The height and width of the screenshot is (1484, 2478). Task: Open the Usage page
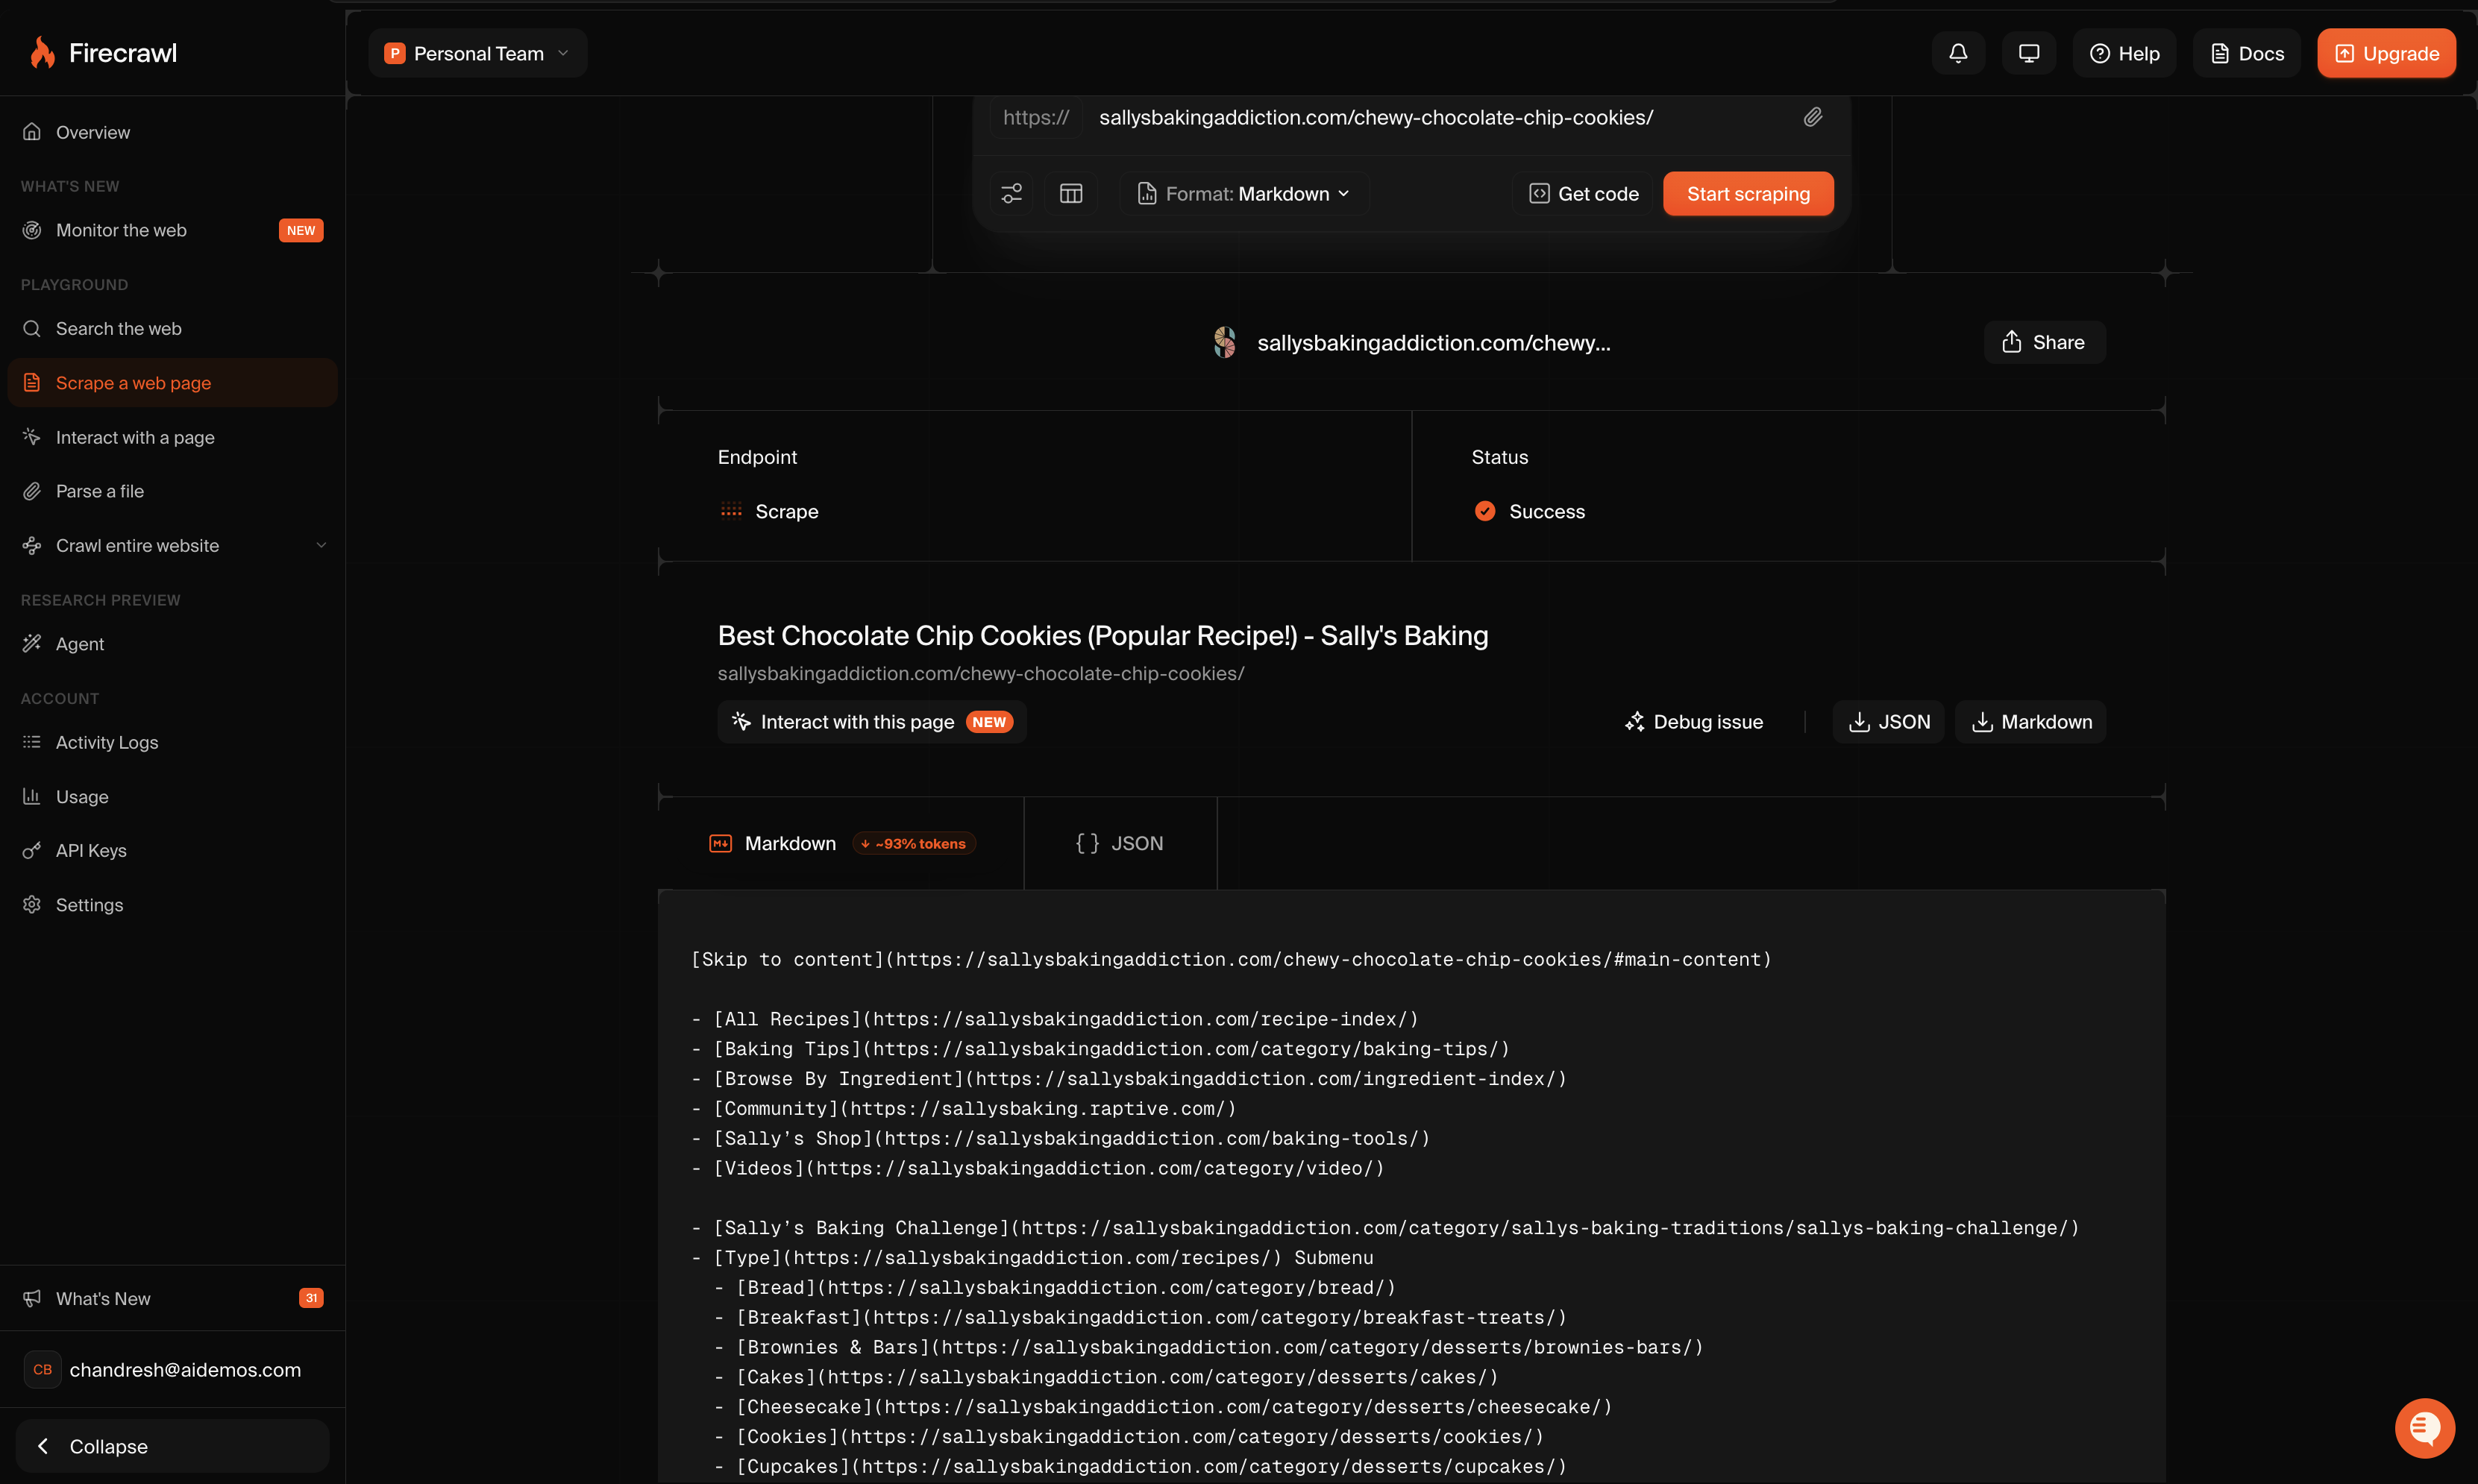[x=172, y=796]
